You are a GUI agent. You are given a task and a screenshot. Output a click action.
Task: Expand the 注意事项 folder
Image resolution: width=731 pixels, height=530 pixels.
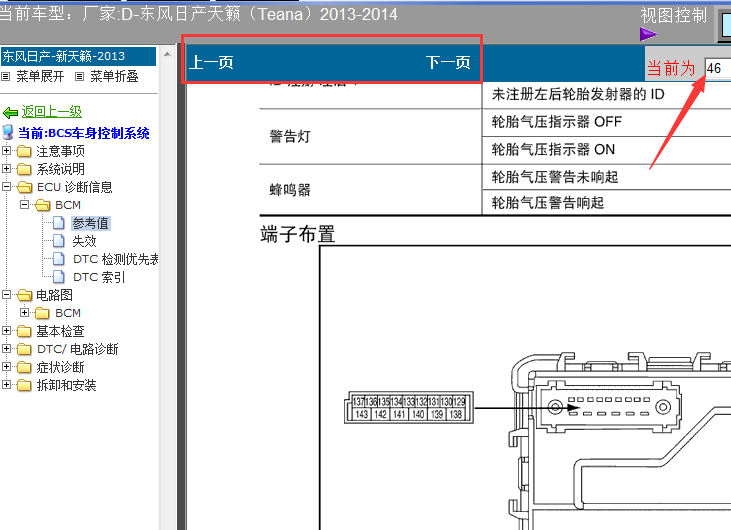tap(7, 151)
